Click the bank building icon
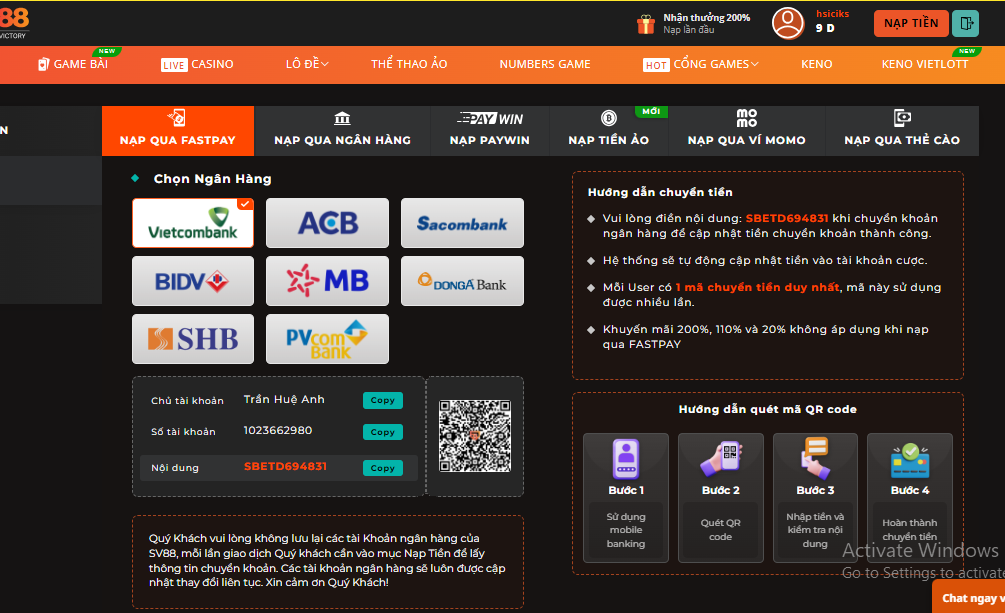Screen dimensions: 1005x613 (342, 119)
